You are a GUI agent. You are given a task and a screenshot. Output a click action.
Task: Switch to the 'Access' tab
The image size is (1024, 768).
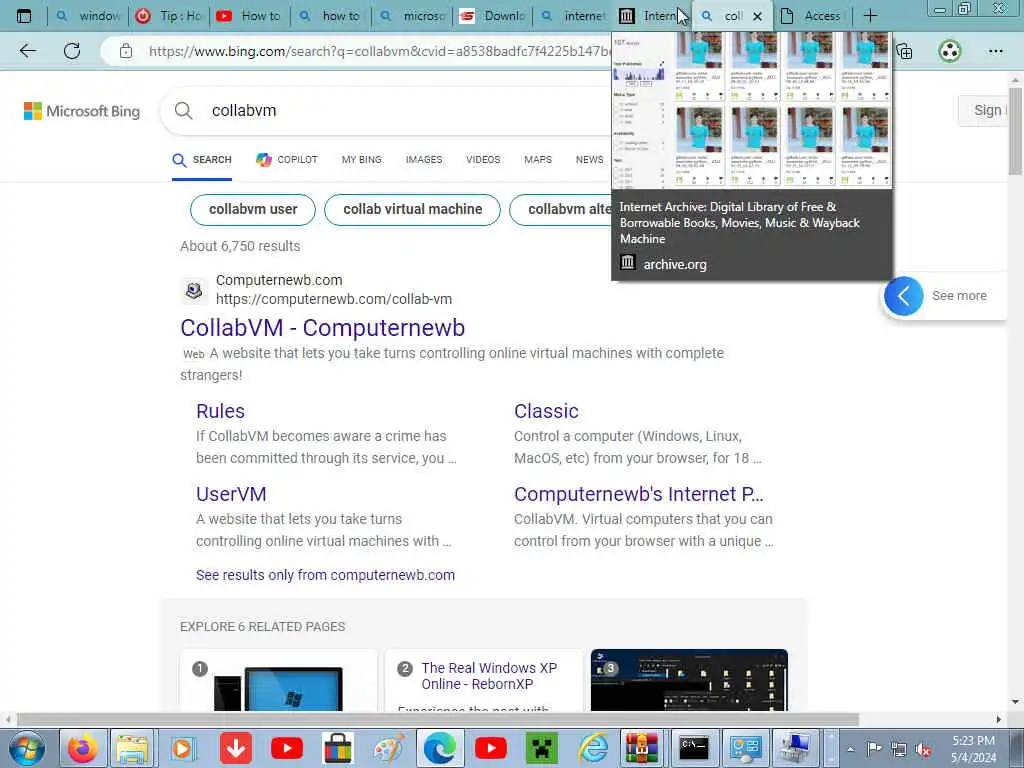click(x=812, y=16)
